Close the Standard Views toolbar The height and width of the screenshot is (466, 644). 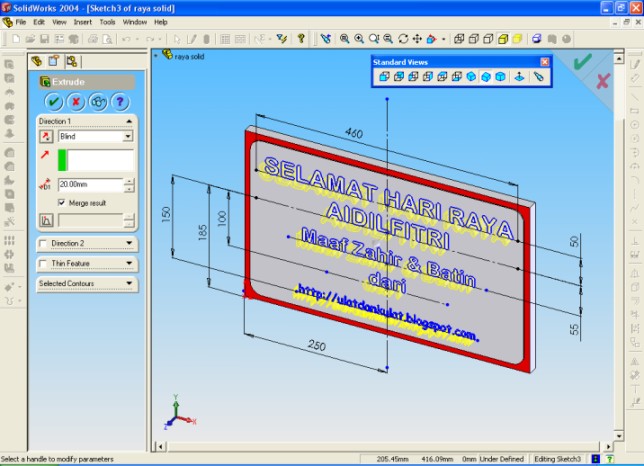pyautogui.click(x=545, y=62)
